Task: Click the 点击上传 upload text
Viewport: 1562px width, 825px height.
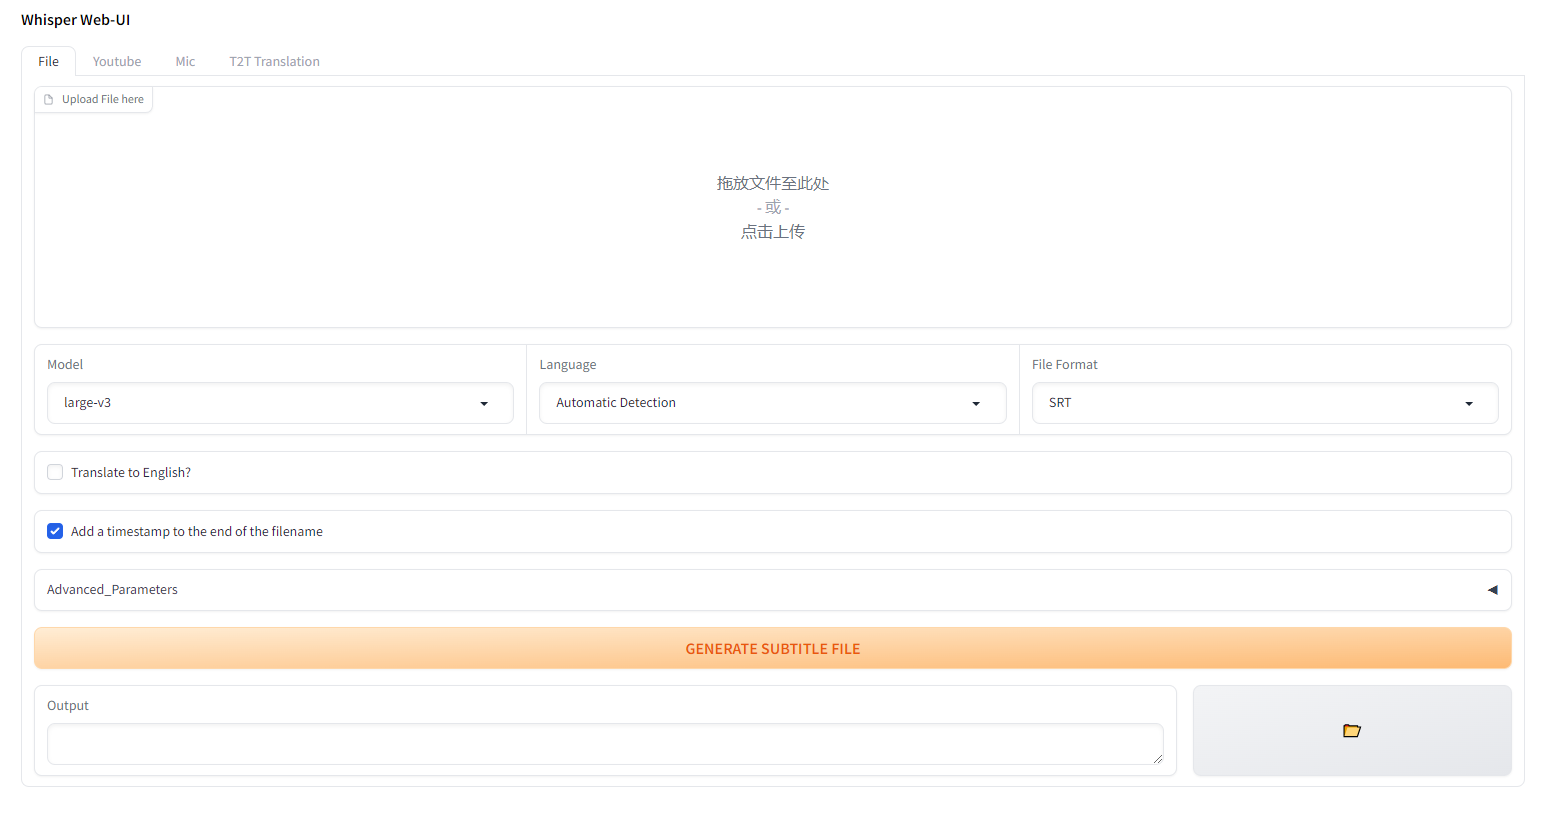Action: (772, 232)
